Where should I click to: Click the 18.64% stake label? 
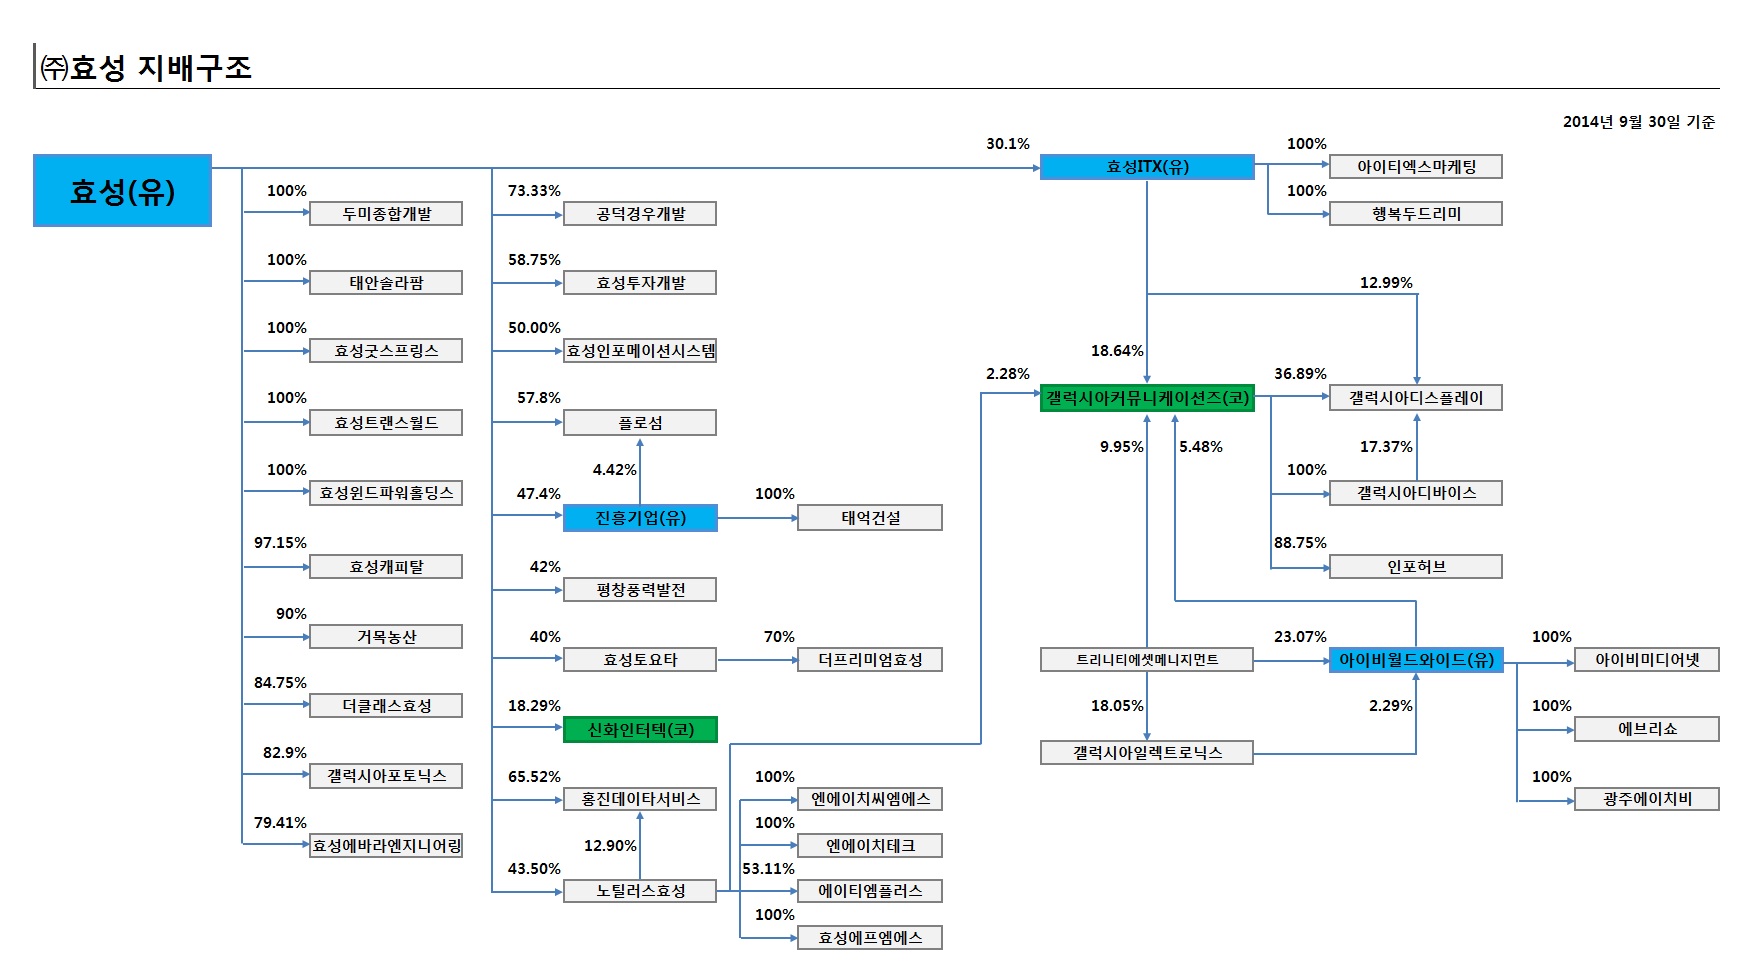click(x=1117, y=351)
